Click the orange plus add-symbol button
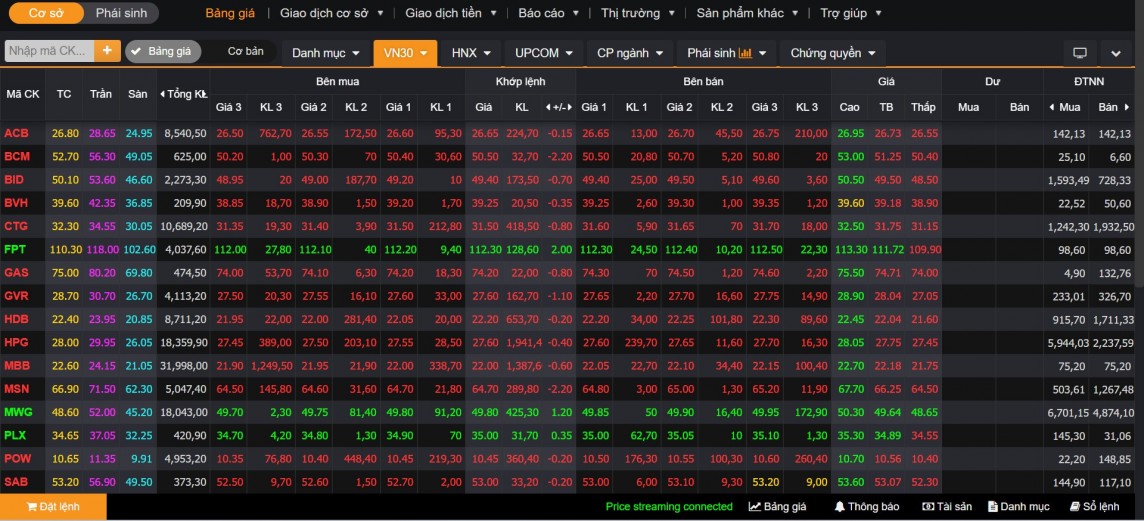 (108, 51)
